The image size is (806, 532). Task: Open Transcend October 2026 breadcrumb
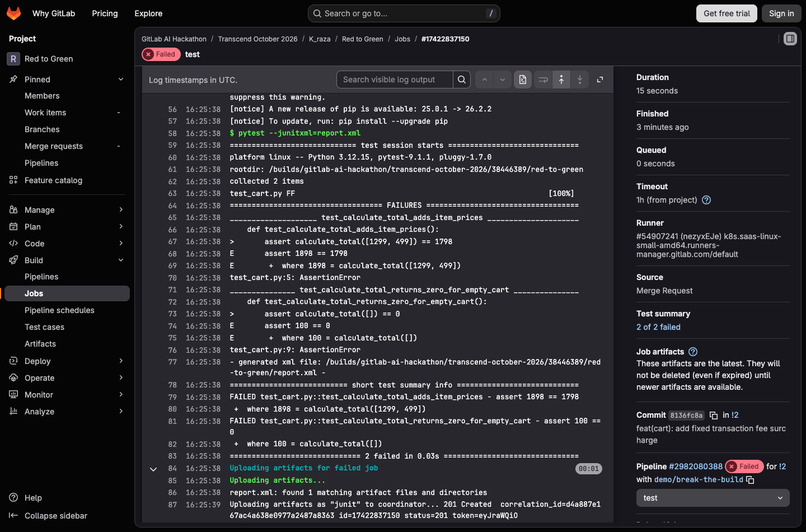tap(258, 39)
